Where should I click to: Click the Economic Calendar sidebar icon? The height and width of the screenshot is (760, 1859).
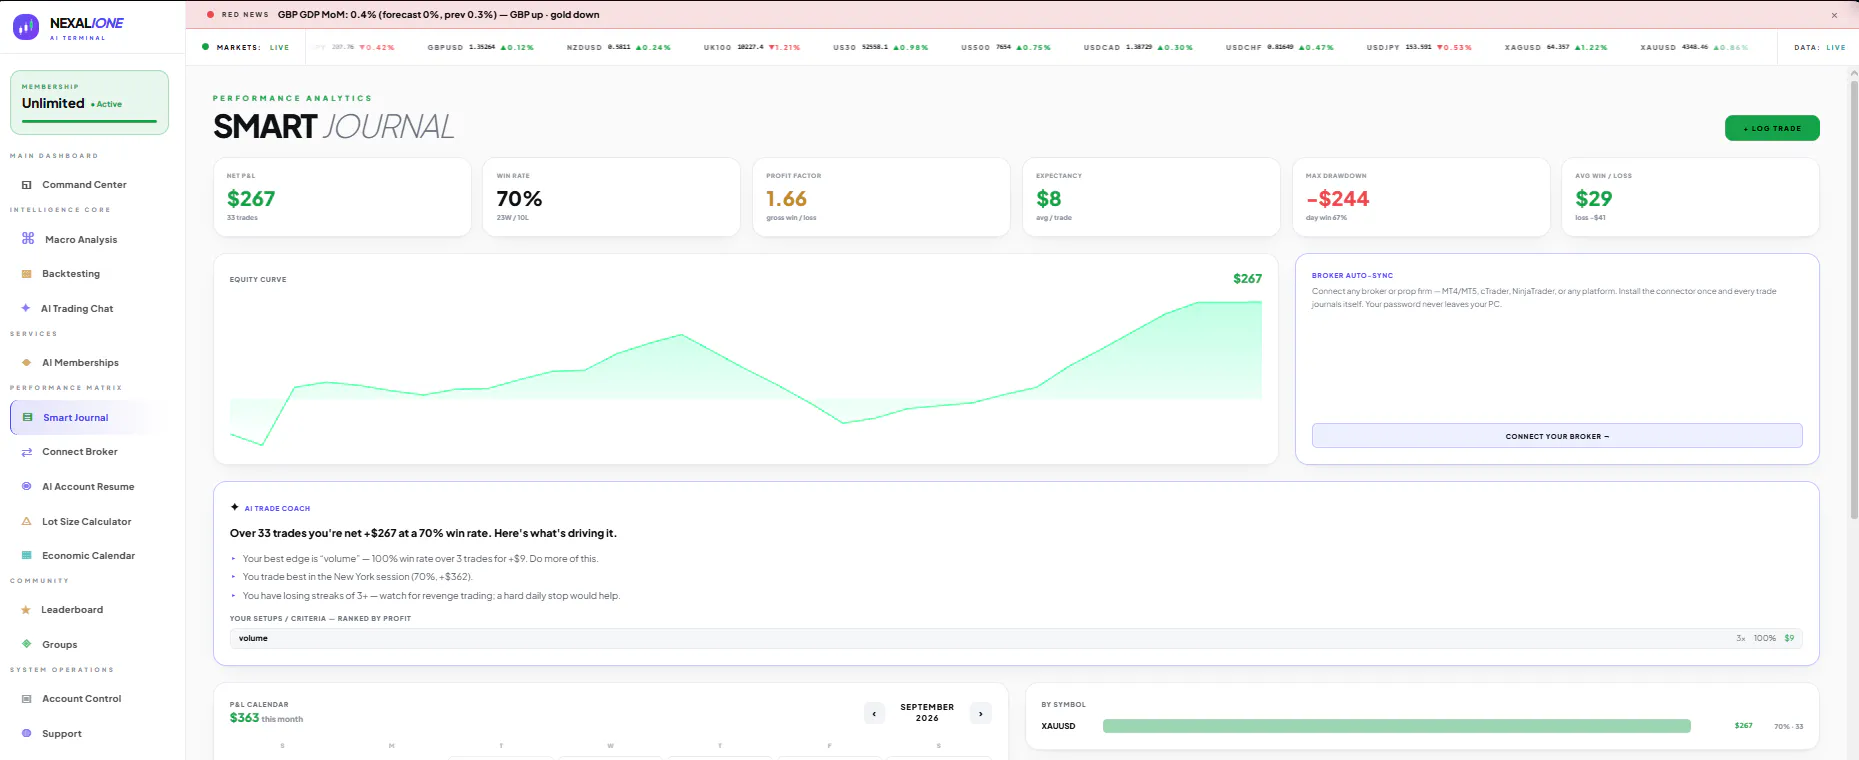(x=27, y=555)
